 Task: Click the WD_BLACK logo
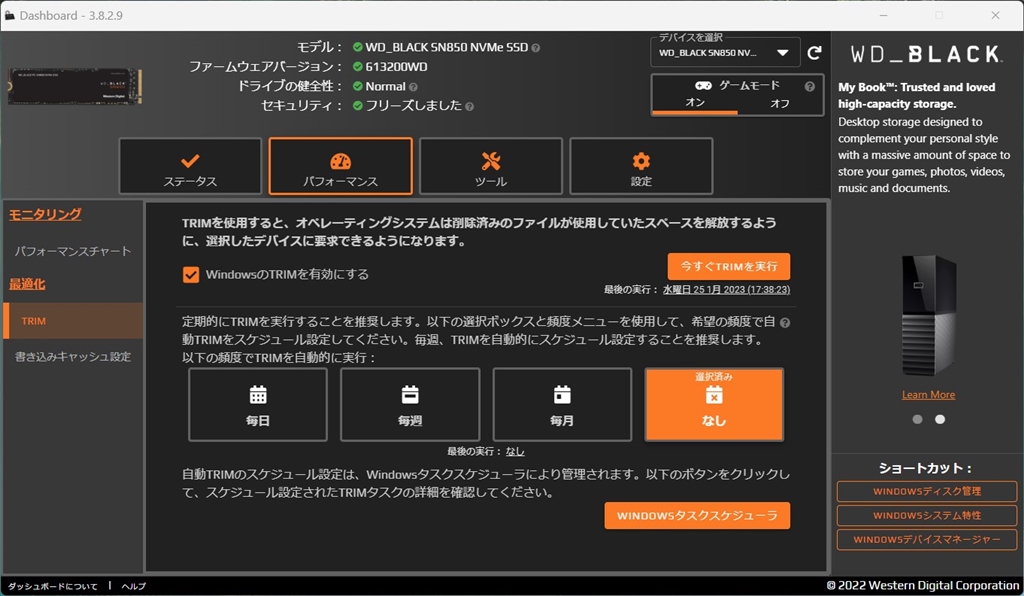click(927, 54)
